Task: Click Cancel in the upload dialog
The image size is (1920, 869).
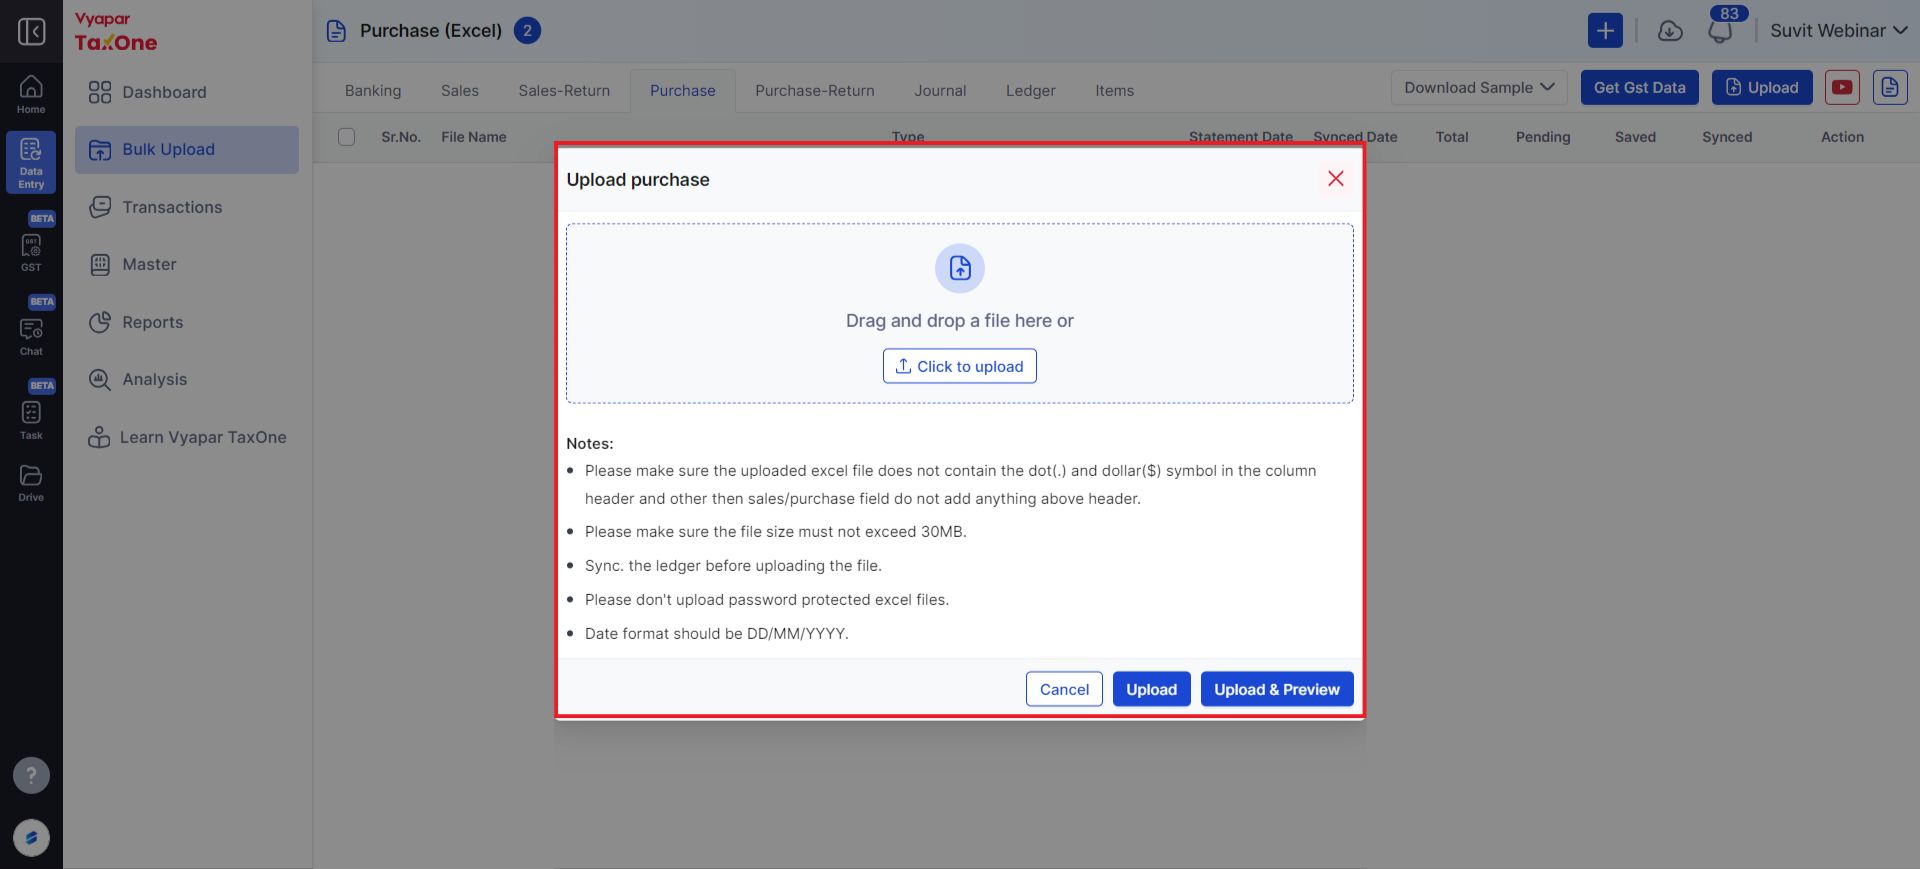Action: tap(1064, 689)
